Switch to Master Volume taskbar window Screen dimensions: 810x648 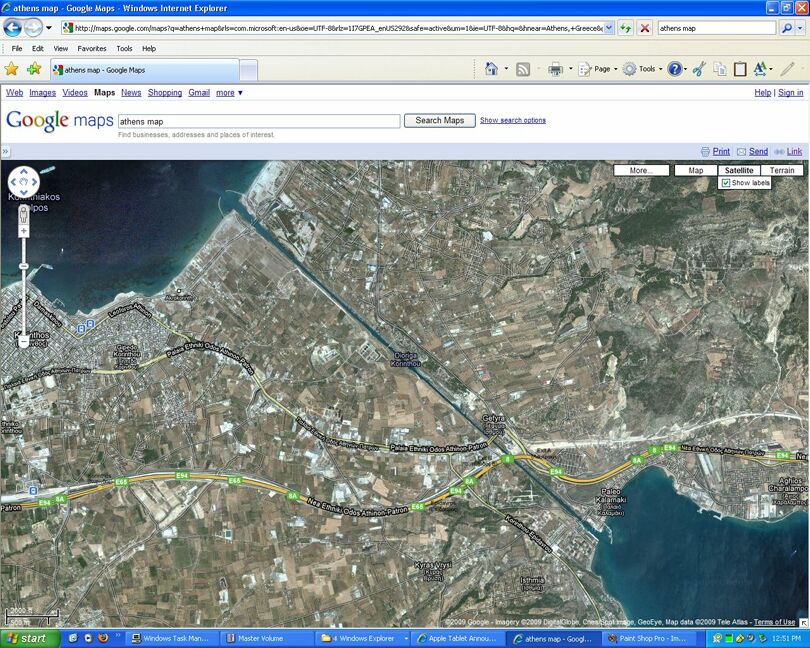(x=268, y=639)
